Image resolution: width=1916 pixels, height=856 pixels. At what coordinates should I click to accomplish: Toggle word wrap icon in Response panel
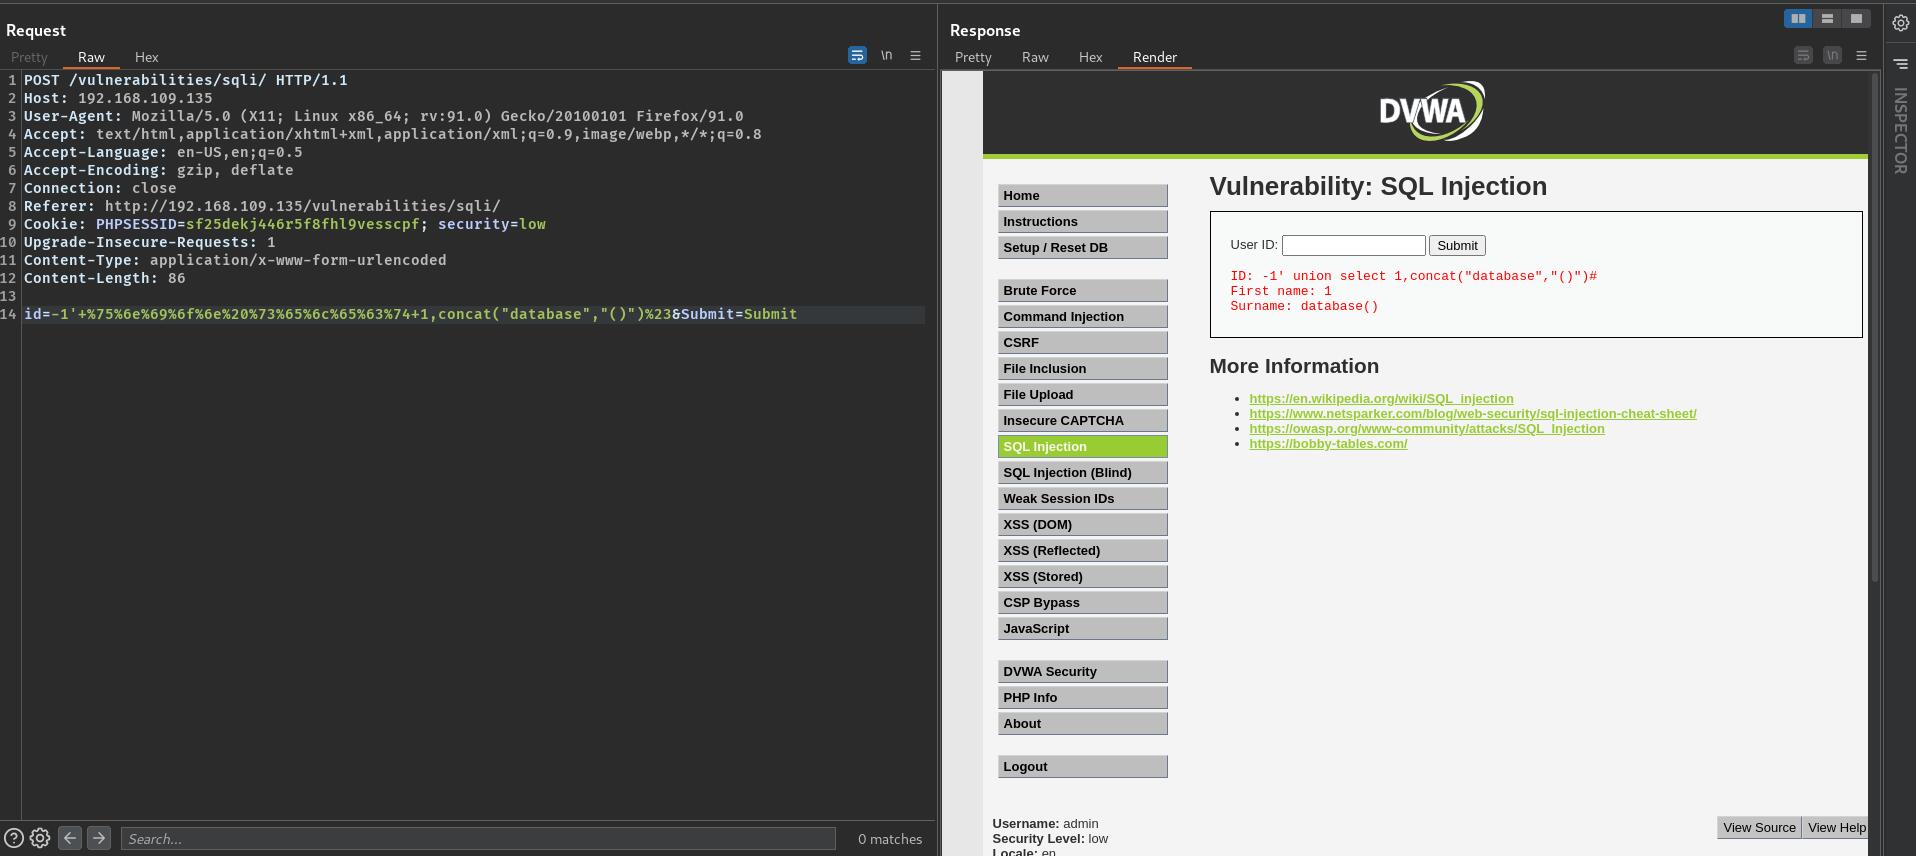(1803, 55)
